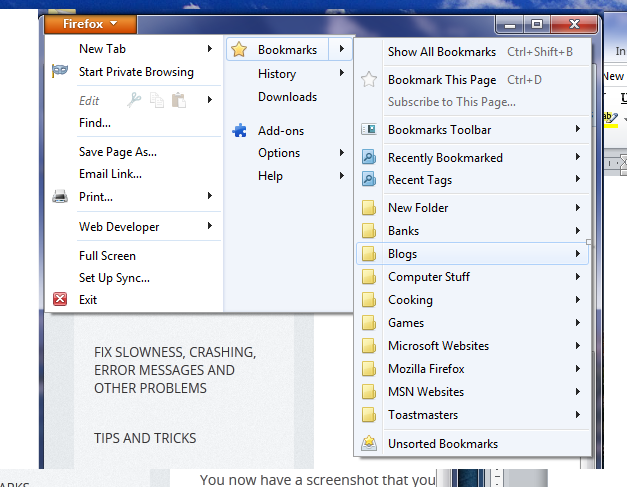Open the Fix Slowness, Crashing link
Image resolution: width=627 pixels, height=487 pixels.
pyautogui.click(x=175, y=370)
